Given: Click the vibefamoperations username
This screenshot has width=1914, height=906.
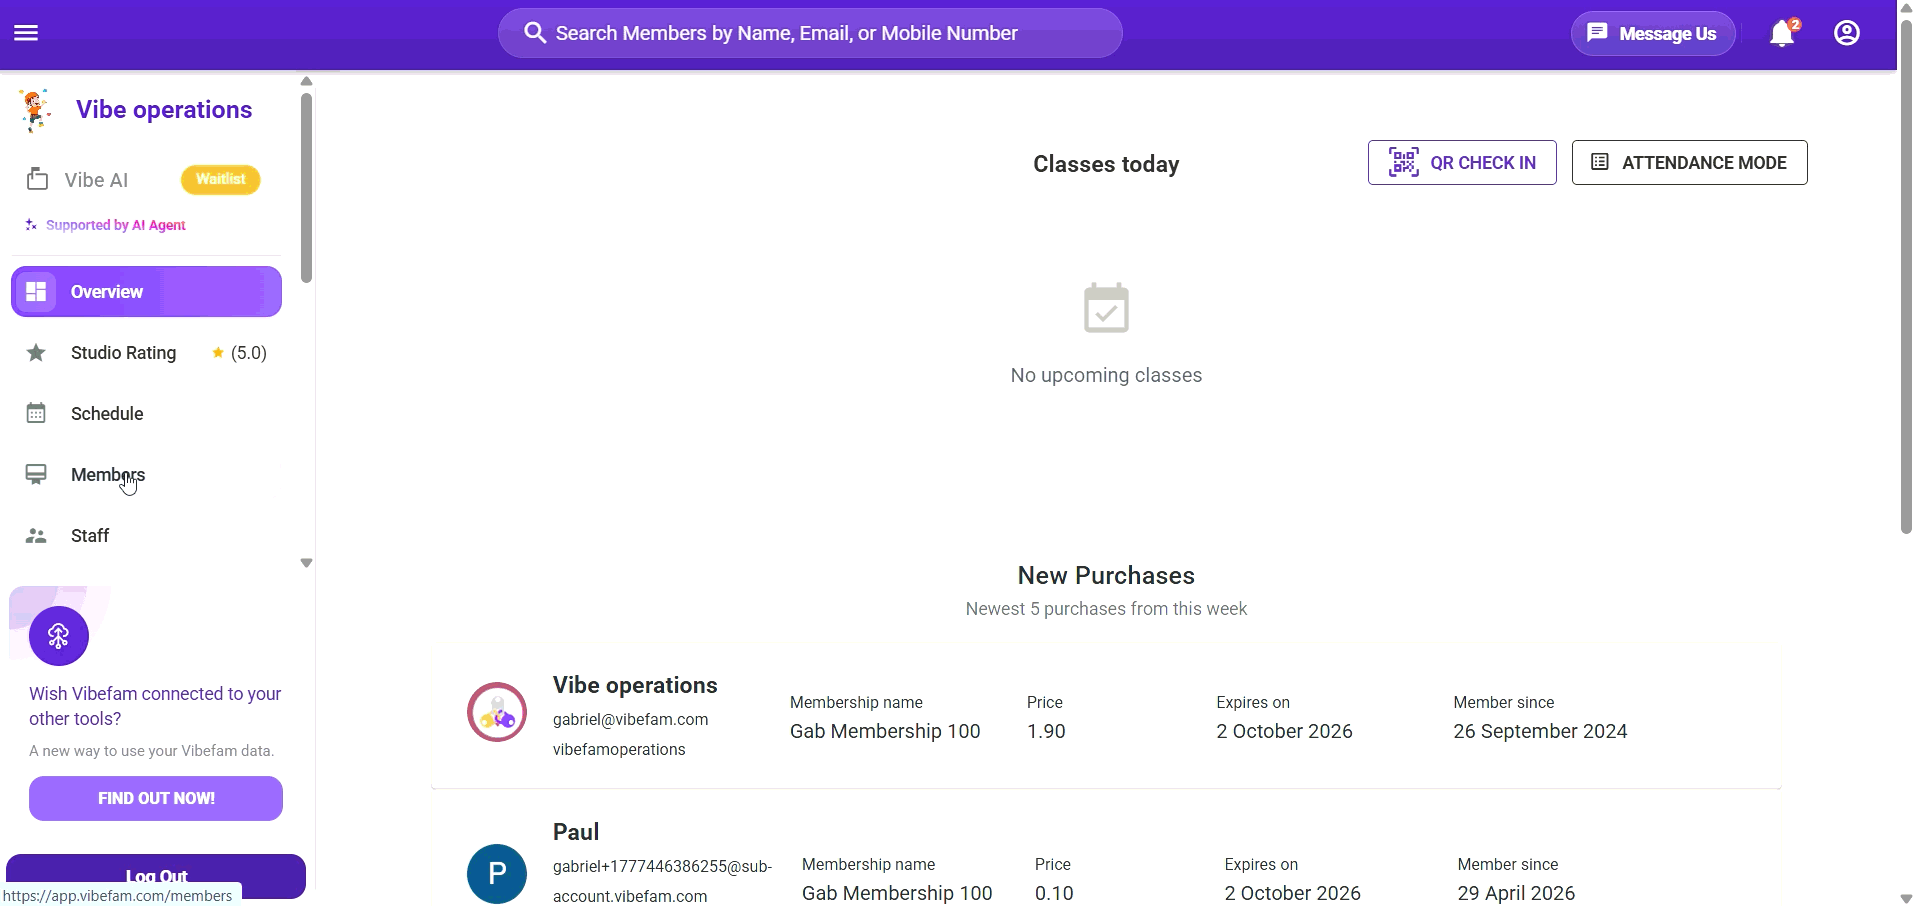Looking at the screenshot, I should [x=619, y=749].
